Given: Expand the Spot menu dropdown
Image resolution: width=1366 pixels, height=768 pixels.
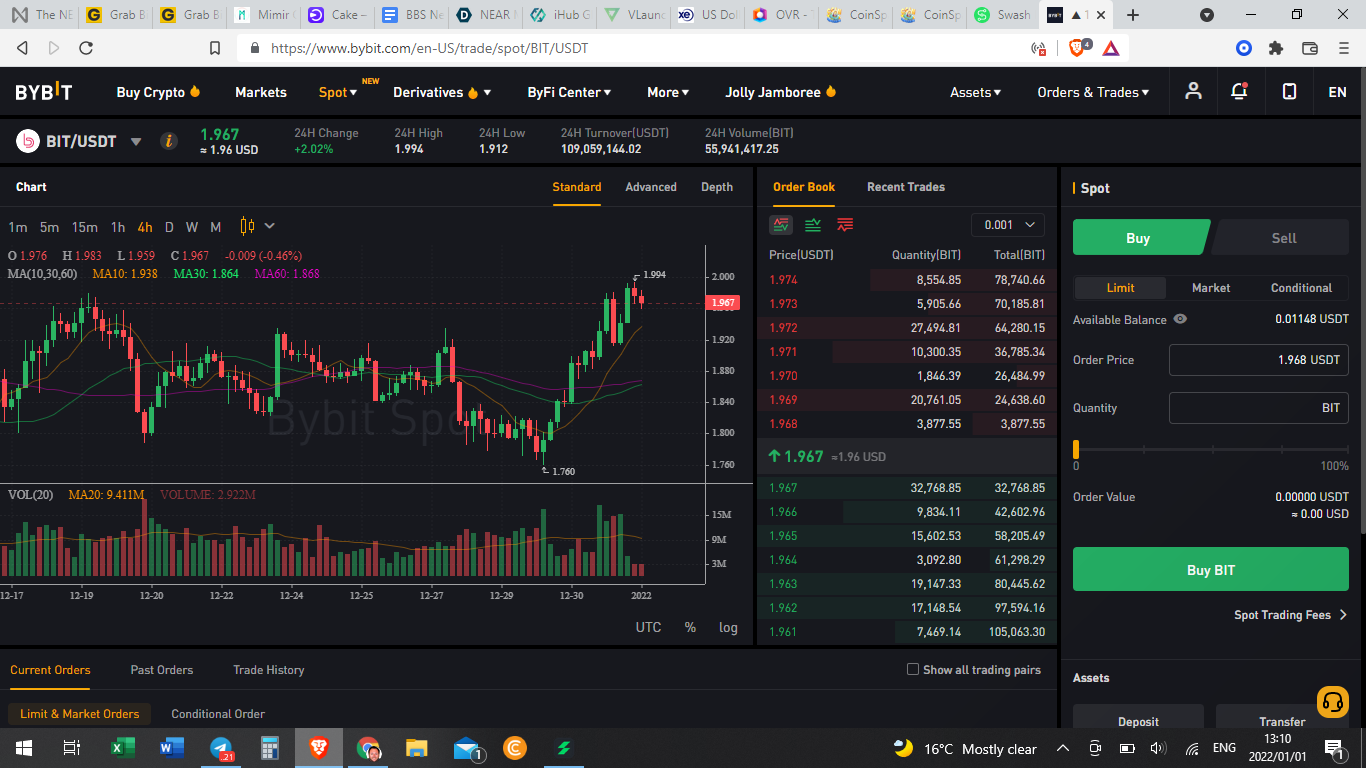Looking at the screenshot, I should [x=338, y=92].
